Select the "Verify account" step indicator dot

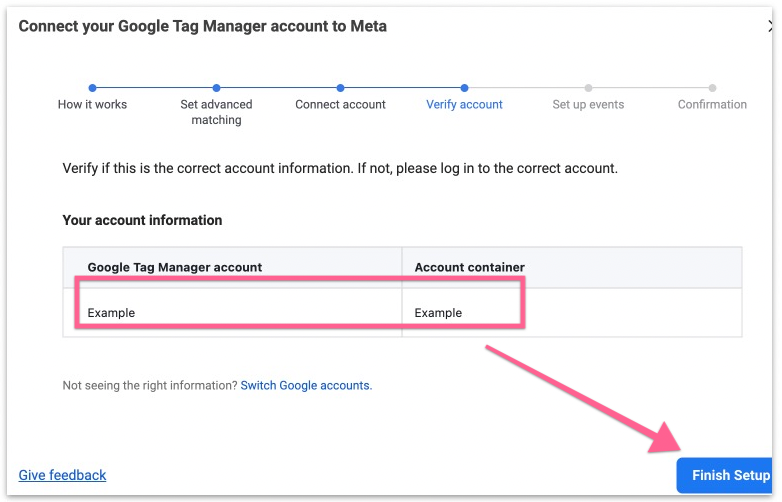pos(464,88)
